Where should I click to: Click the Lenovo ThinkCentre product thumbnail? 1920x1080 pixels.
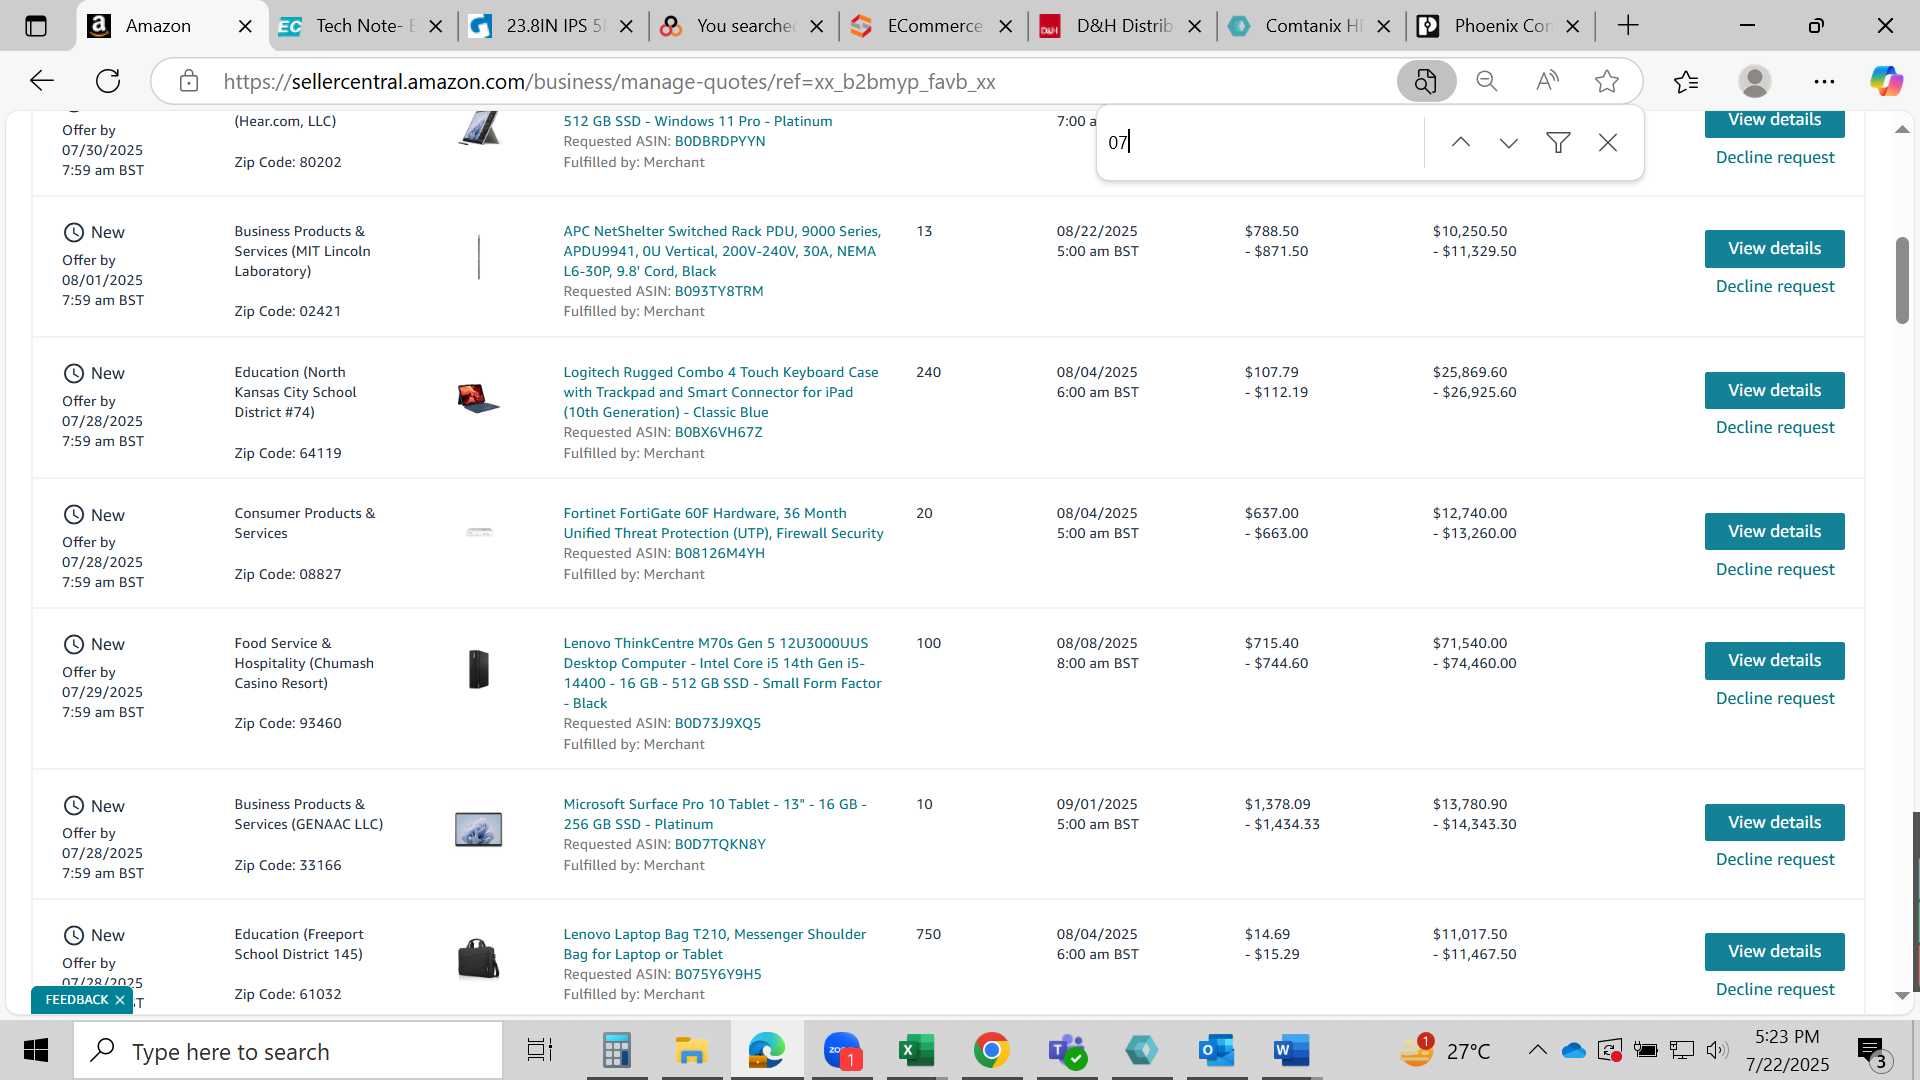tap(479, 669)
